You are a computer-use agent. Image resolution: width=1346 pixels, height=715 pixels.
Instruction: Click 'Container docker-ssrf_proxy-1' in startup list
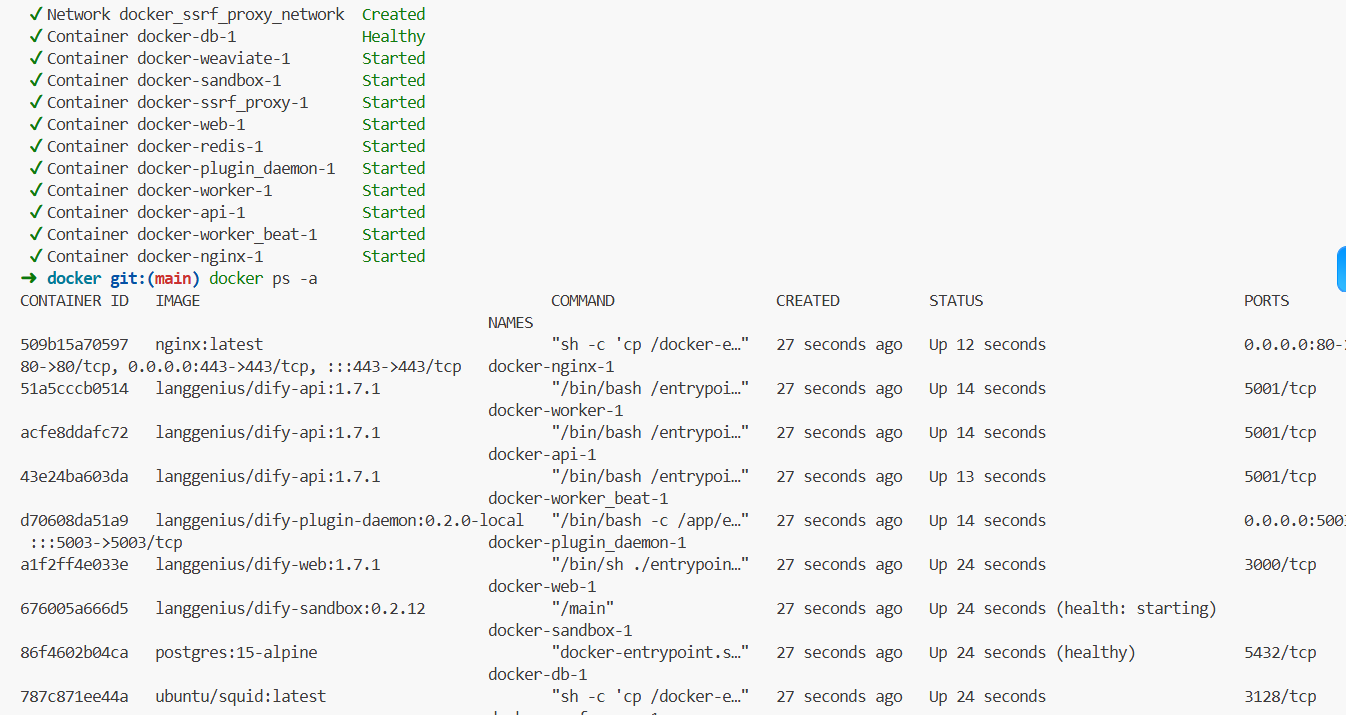(177, 103)
